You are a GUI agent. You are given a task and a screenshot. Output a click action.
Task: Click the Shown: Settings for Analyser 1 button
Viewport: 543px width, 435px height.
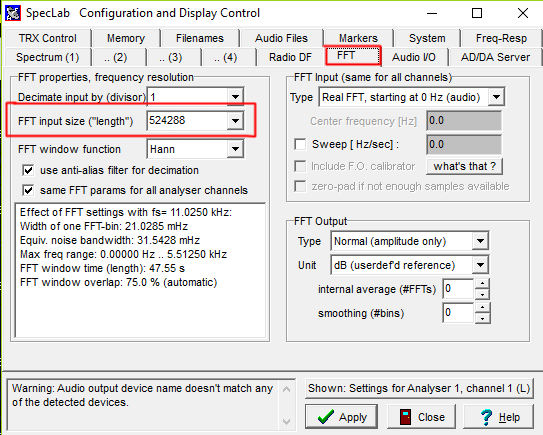(419, 388)
